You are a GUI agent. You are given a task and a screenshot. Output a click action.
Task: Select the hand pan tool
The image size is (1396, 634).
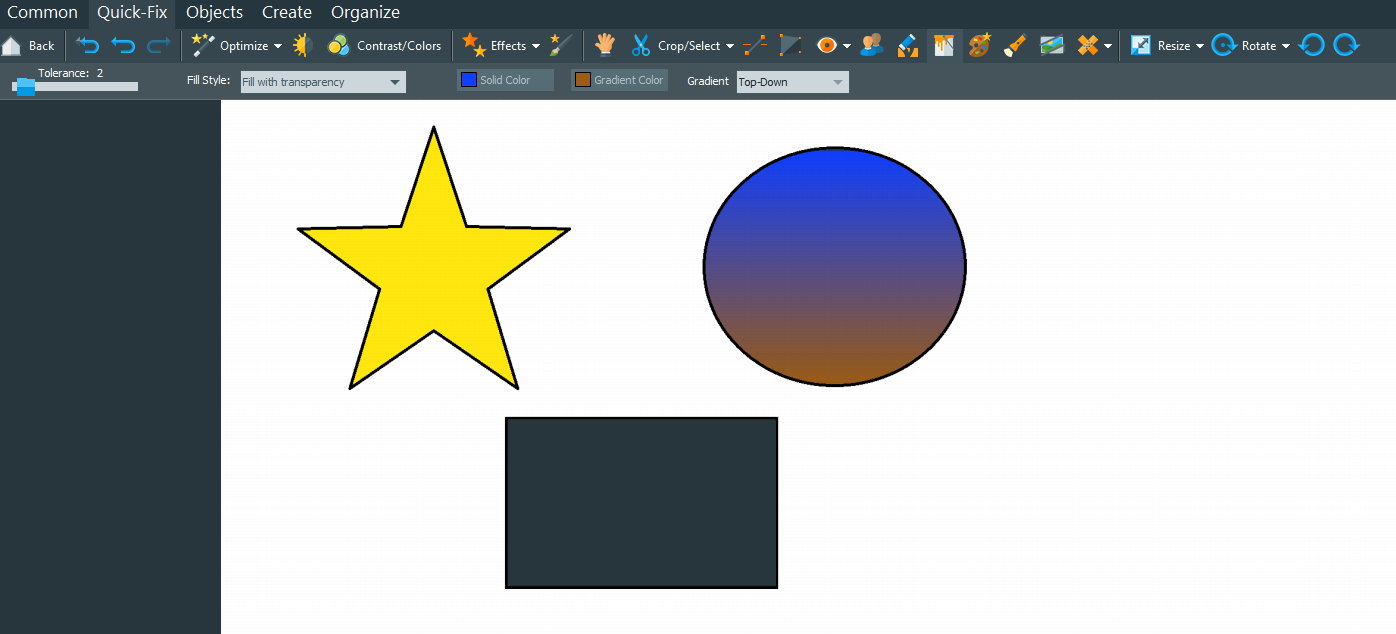pyautogui.click(x=605, y=45)
